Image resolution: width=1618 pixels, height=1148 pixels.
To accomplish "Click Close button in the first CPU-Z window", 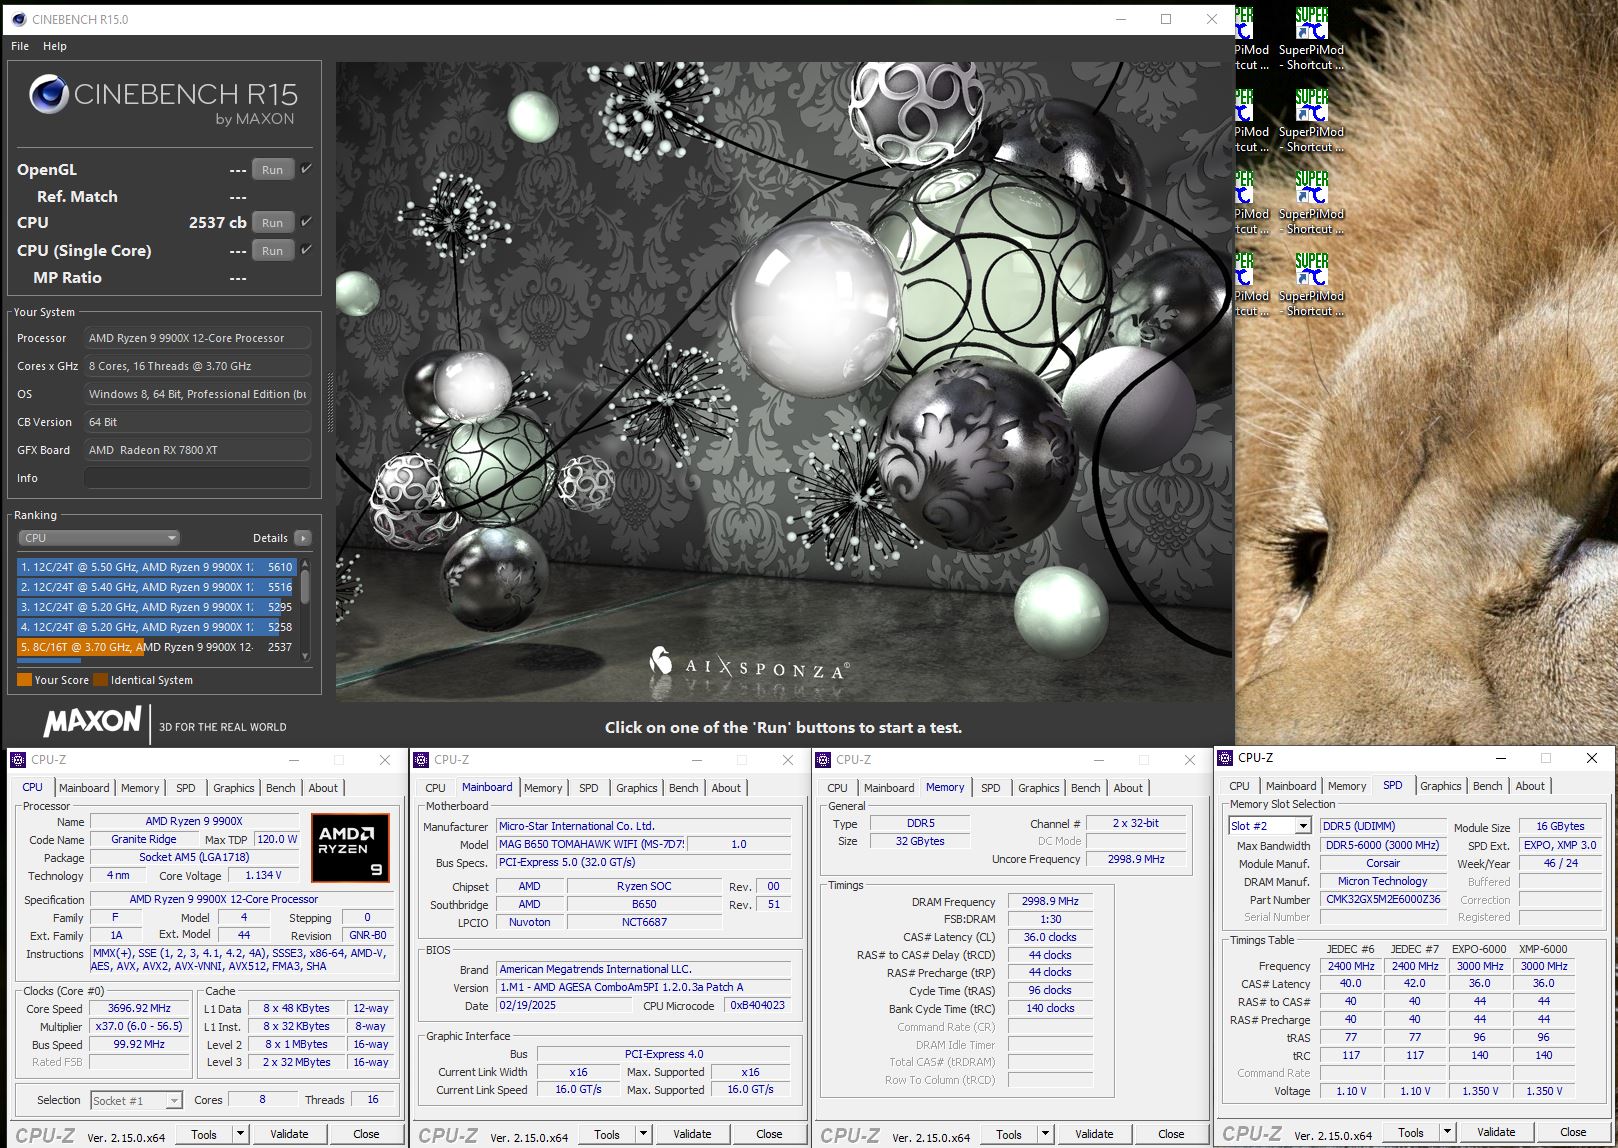I will (366, 1134).
